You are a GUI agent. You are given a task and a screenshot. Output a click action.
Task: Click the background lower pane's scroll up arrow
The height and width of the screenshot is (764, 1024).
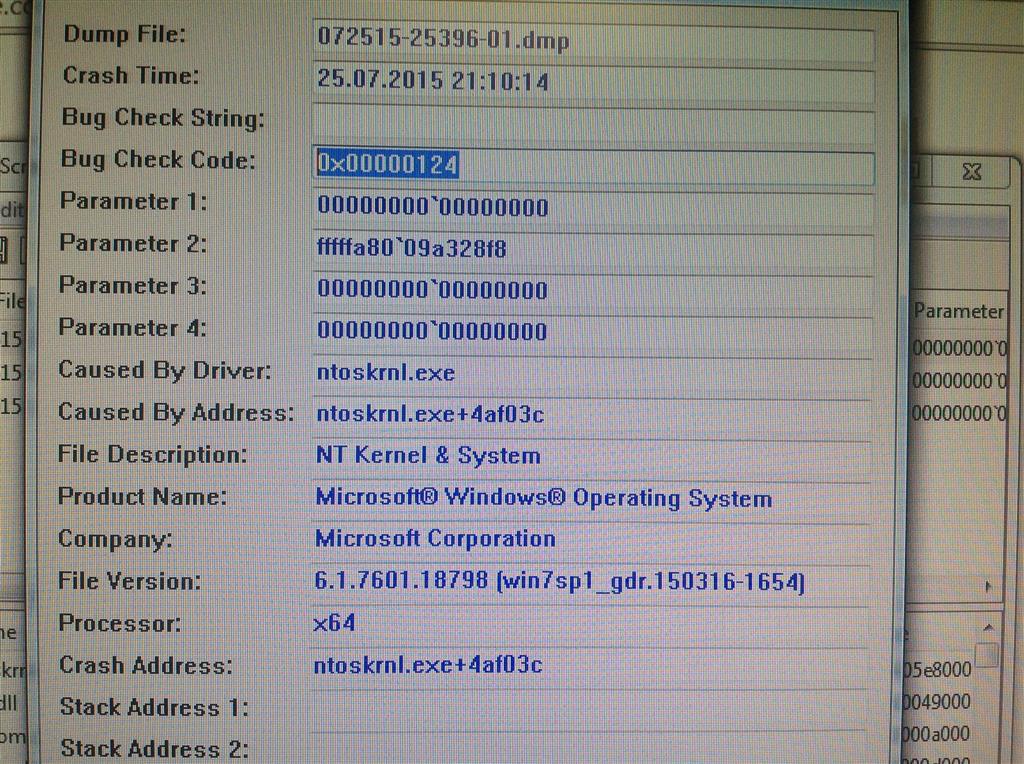pos(988,629)
